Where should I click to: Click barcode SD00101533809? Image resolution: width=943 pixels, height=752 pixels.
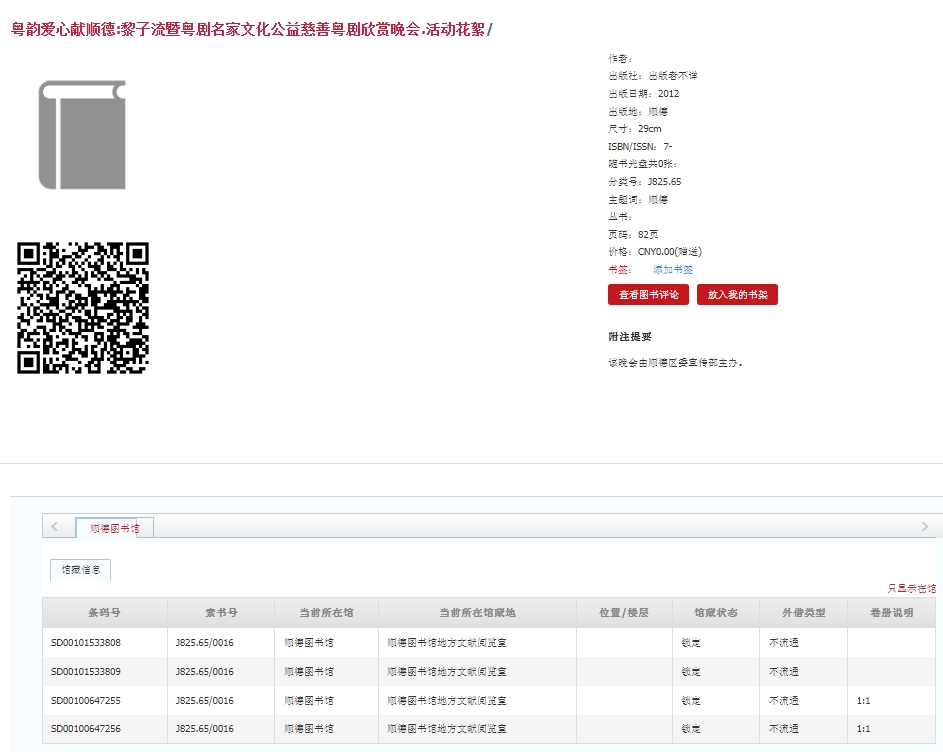coord(86,671)
